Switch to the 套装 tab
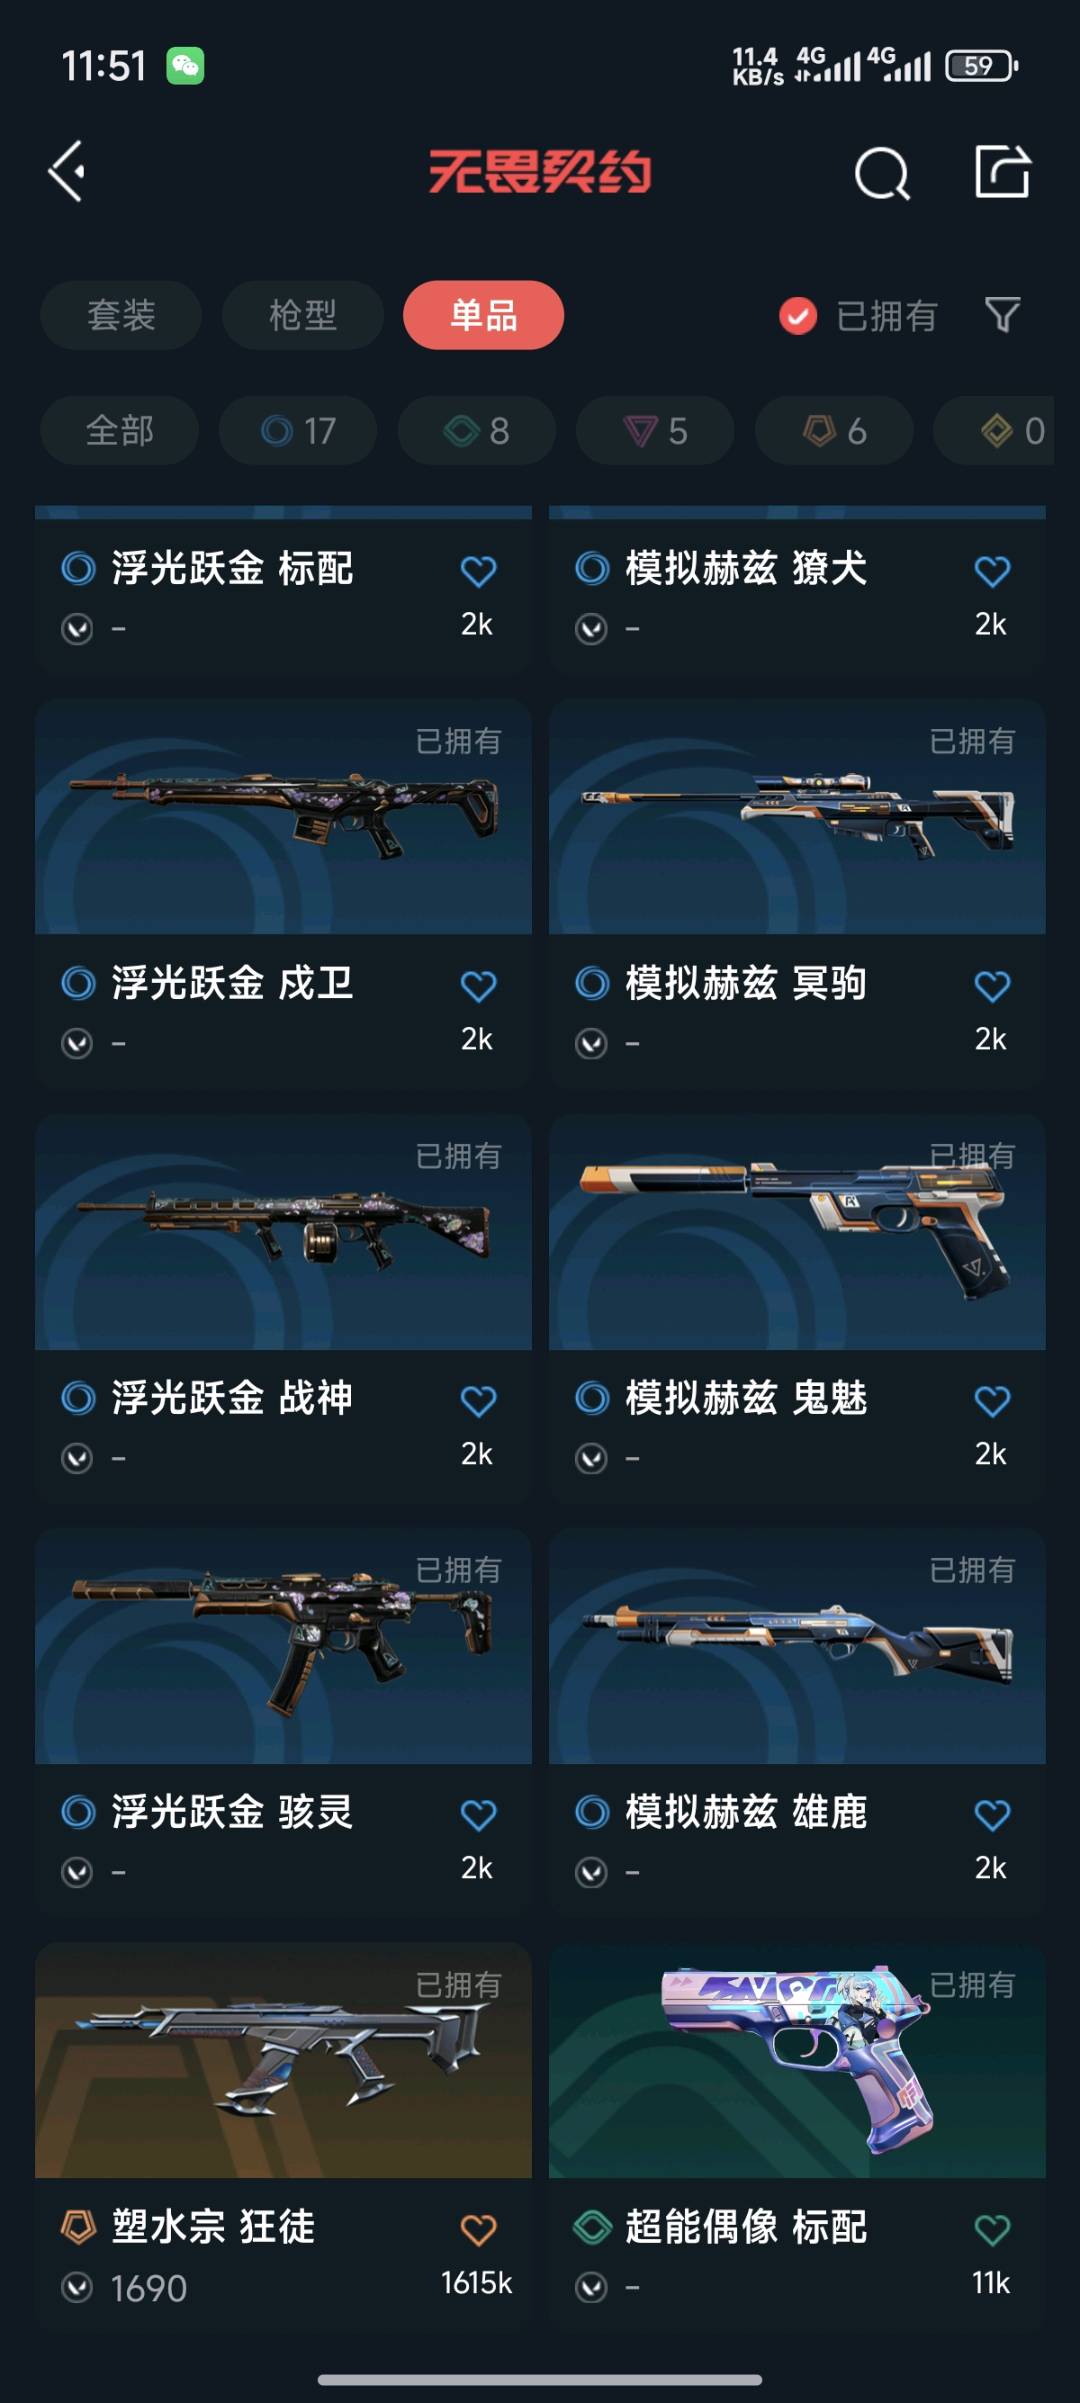This screenshot has height=2403, width=1080. coord(121,315)
